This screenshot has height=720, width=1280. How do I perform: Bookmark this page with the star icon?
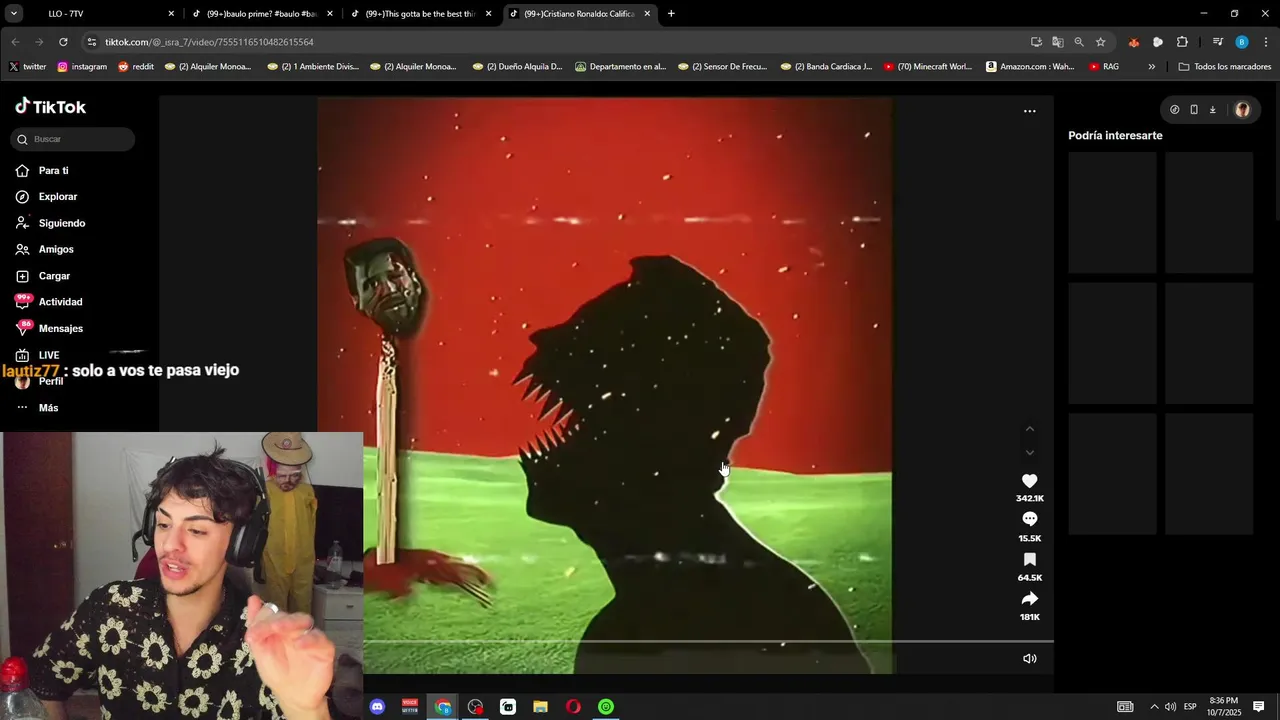(x=1100, y=42)
